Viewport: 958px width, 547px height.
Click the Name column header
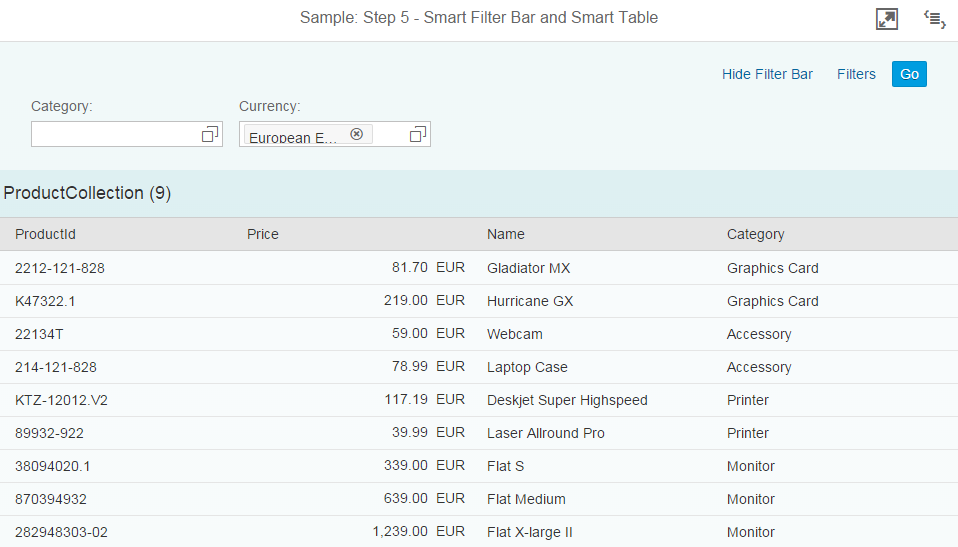pyautogui.click(x=506, y=234)
